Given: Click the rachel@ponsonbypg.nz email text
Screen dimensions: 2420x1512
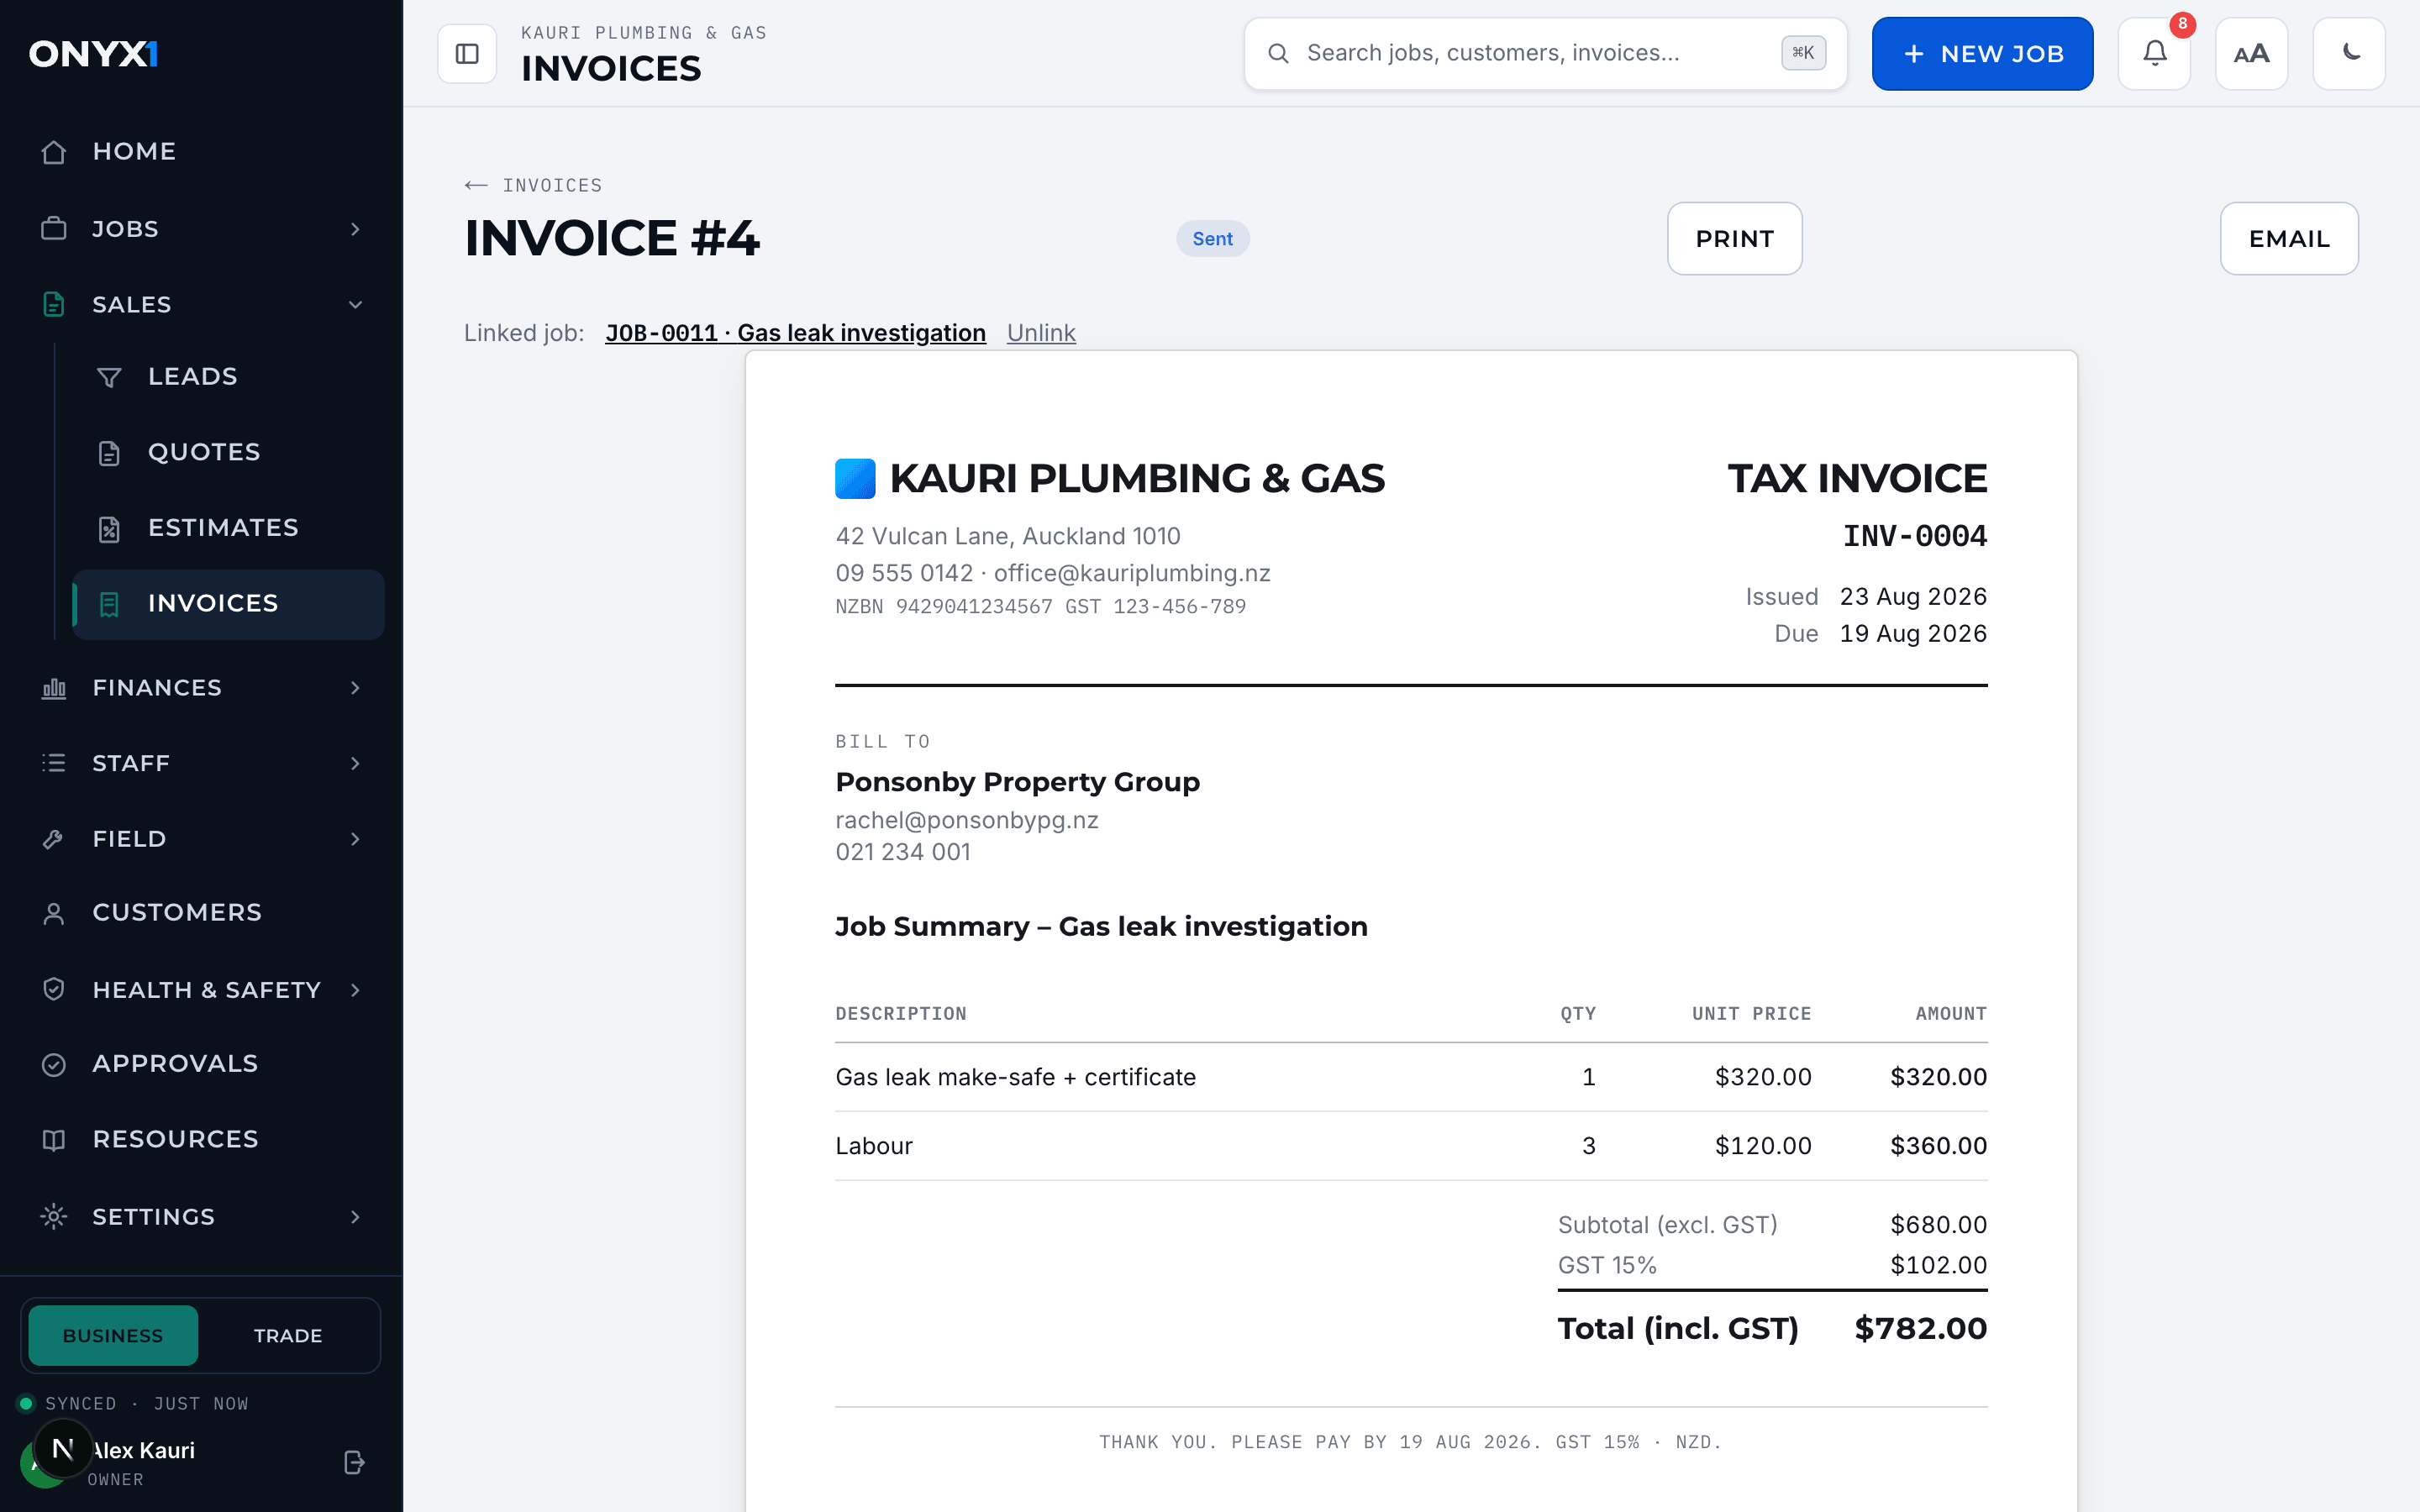Looking at the screenshot, I should 967,820.
